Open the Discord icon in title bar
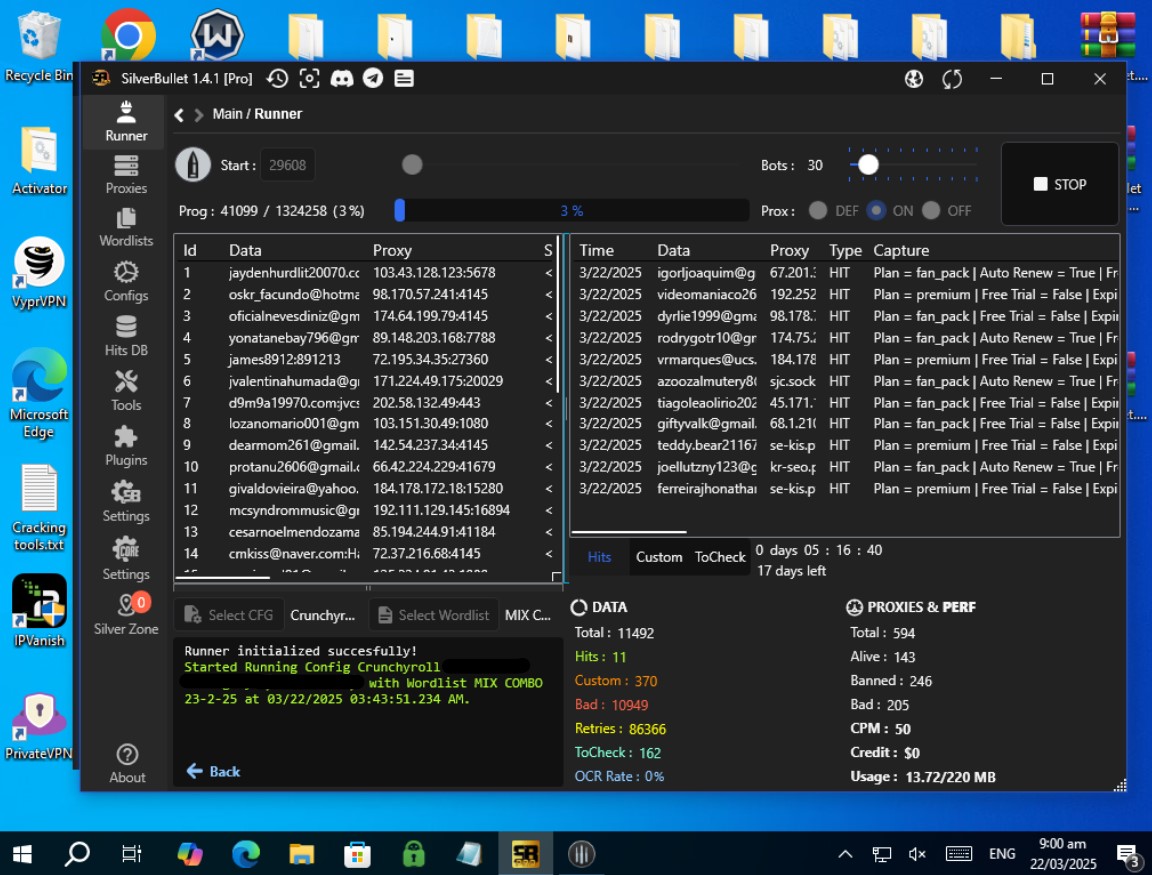 [342, 79]
